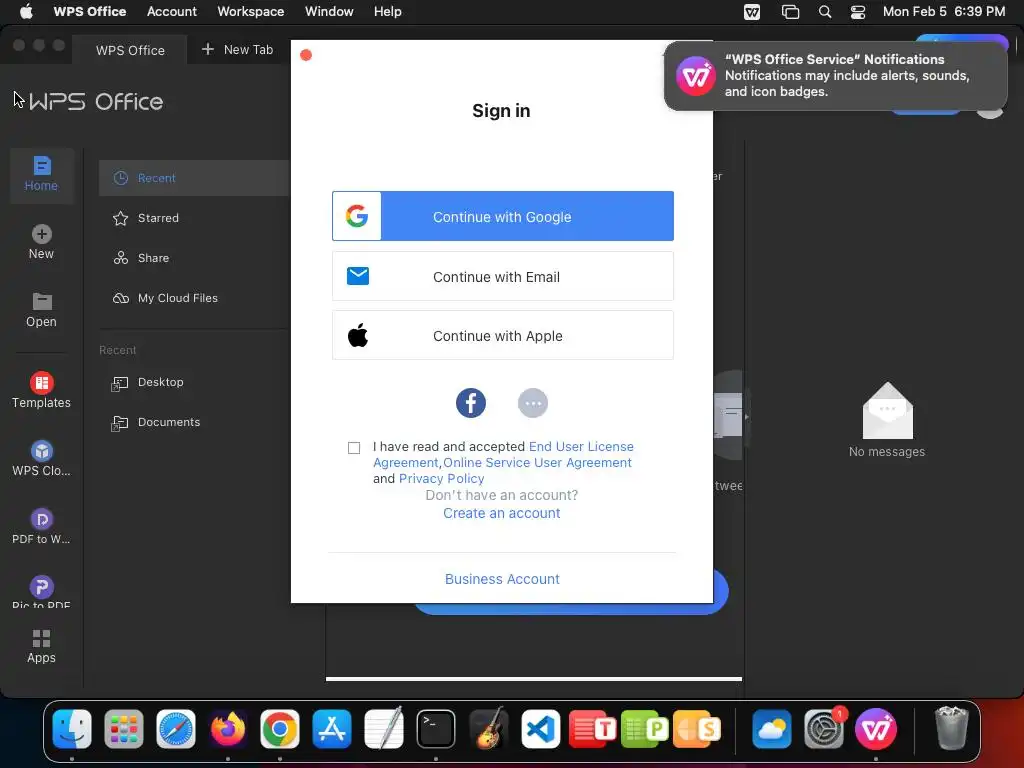Open the Workspace menu

(251, 12)
